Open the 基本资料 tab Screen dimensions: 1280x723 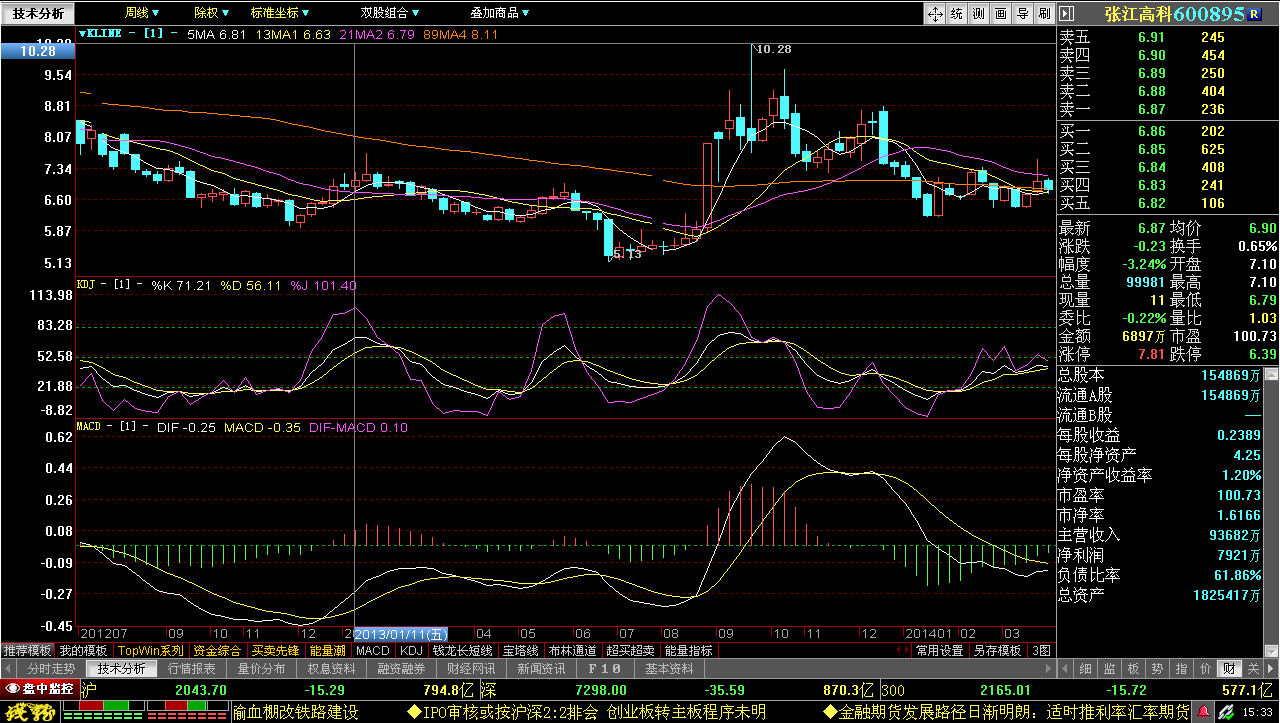669,669
